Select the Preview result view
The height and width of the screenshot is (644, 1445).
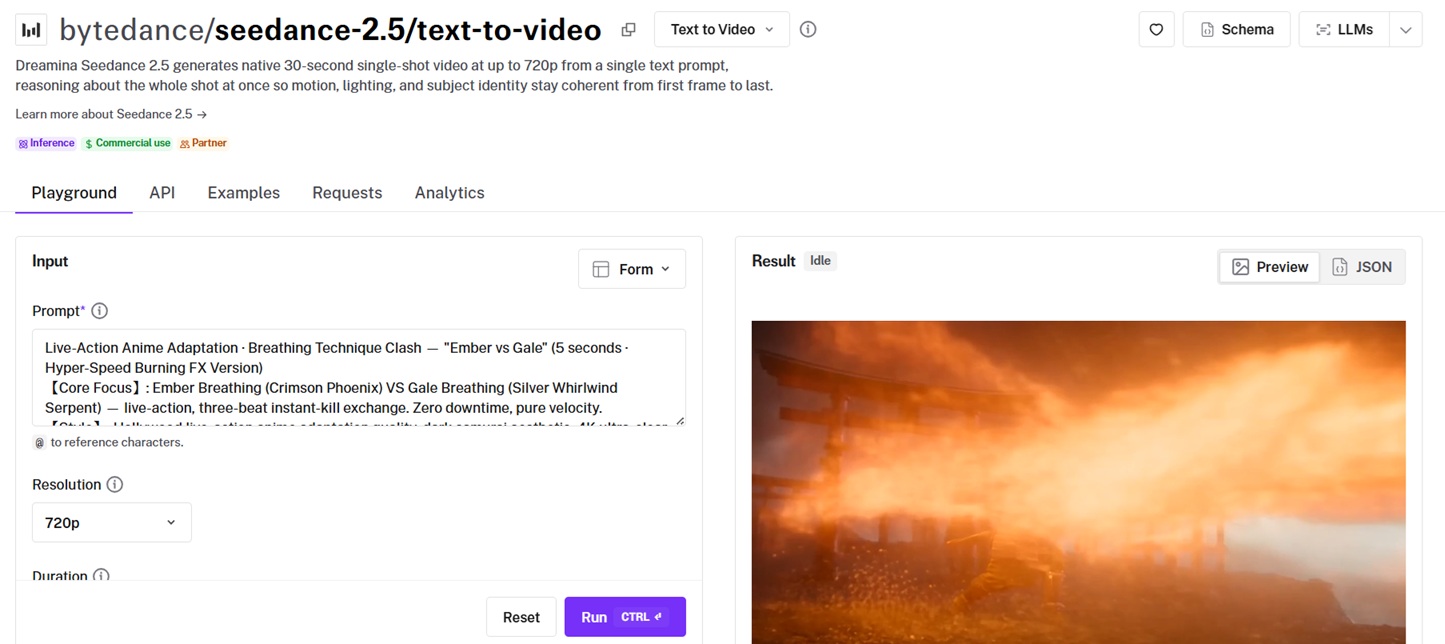(x=1270, y=267)
